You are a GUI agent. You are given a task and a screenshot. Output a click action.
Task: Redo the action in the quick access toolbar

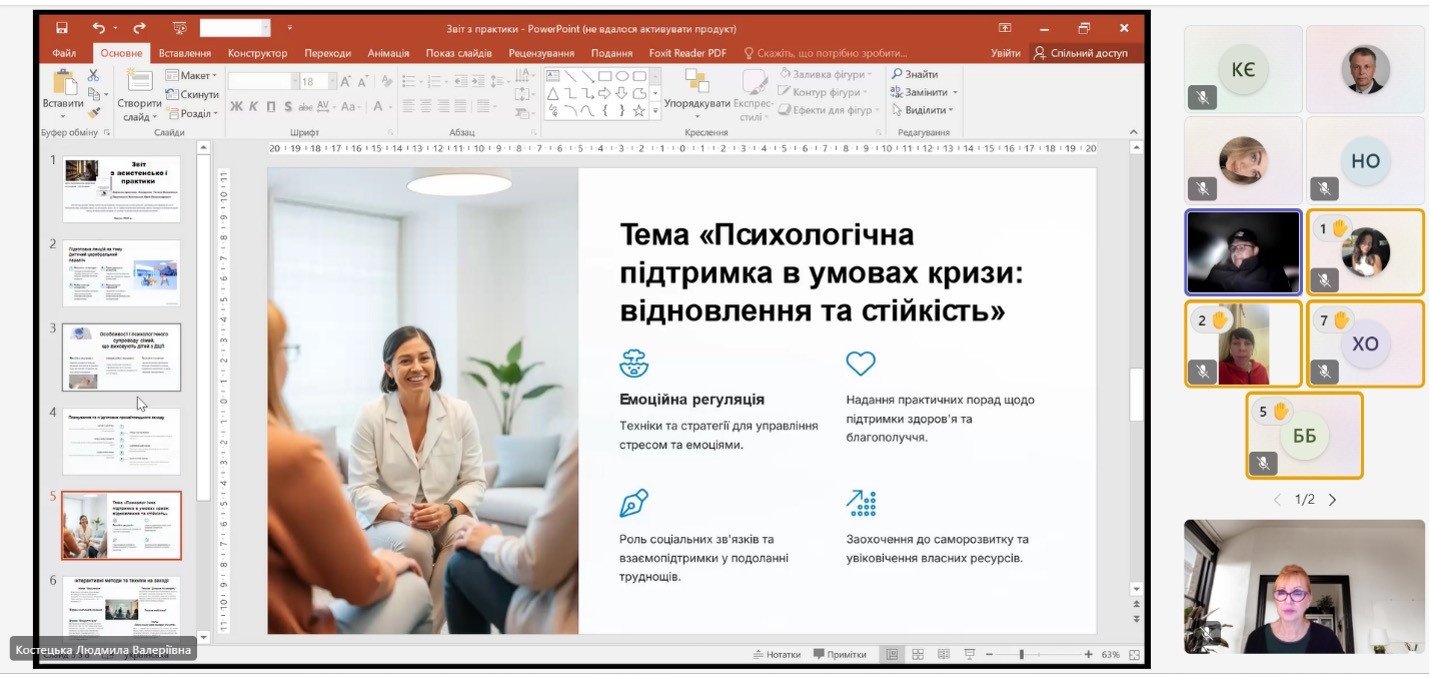click(x=139, y=28)
